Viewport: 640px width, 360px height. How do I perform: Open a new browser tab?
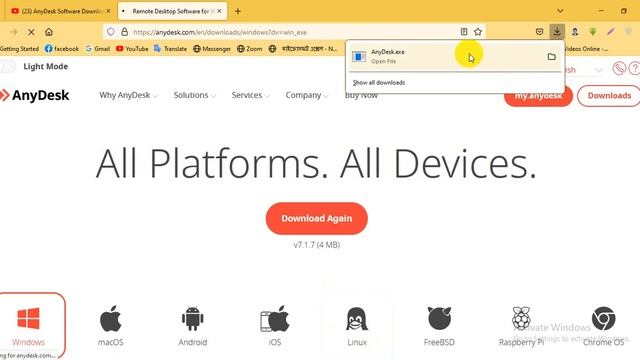point(238,11)
